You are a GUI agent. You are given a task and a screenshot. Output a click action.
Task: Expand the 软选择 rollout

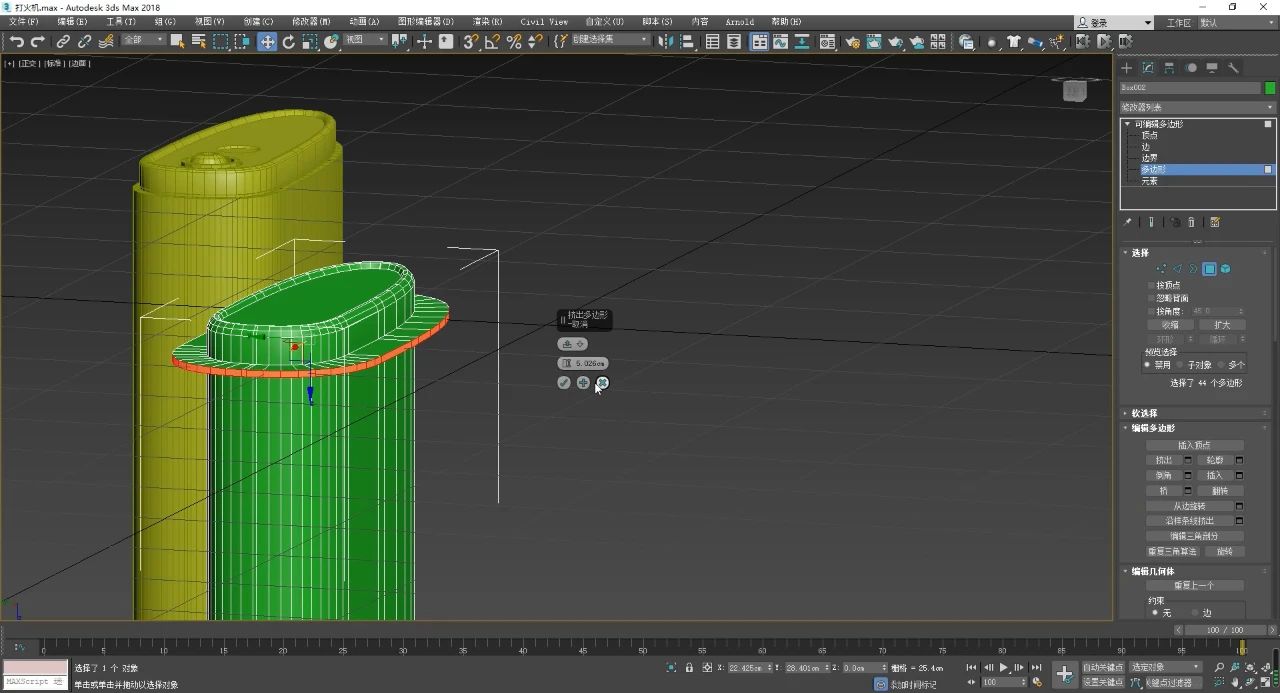coord(1144,413)
